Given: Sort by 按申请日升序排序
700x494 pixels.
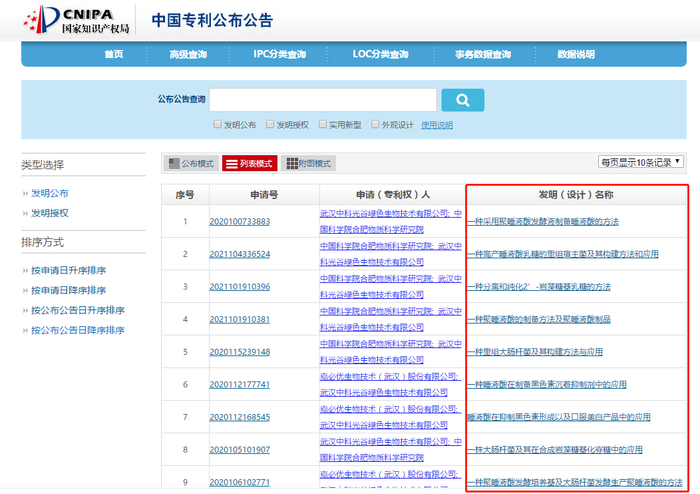Looking at the screenshot, I should [x=68, y=270].
